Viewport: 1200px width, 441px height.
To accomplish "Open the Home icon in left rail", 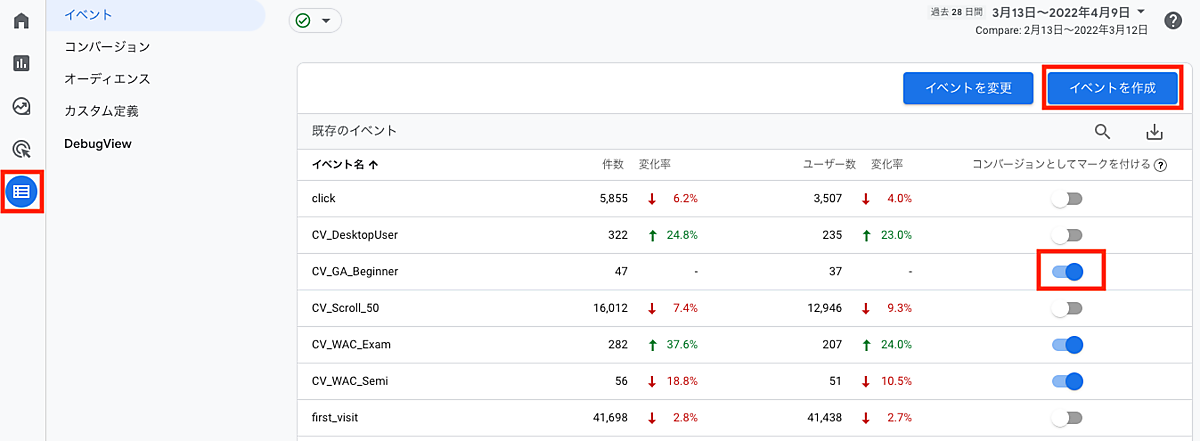I will pos(21,20).
